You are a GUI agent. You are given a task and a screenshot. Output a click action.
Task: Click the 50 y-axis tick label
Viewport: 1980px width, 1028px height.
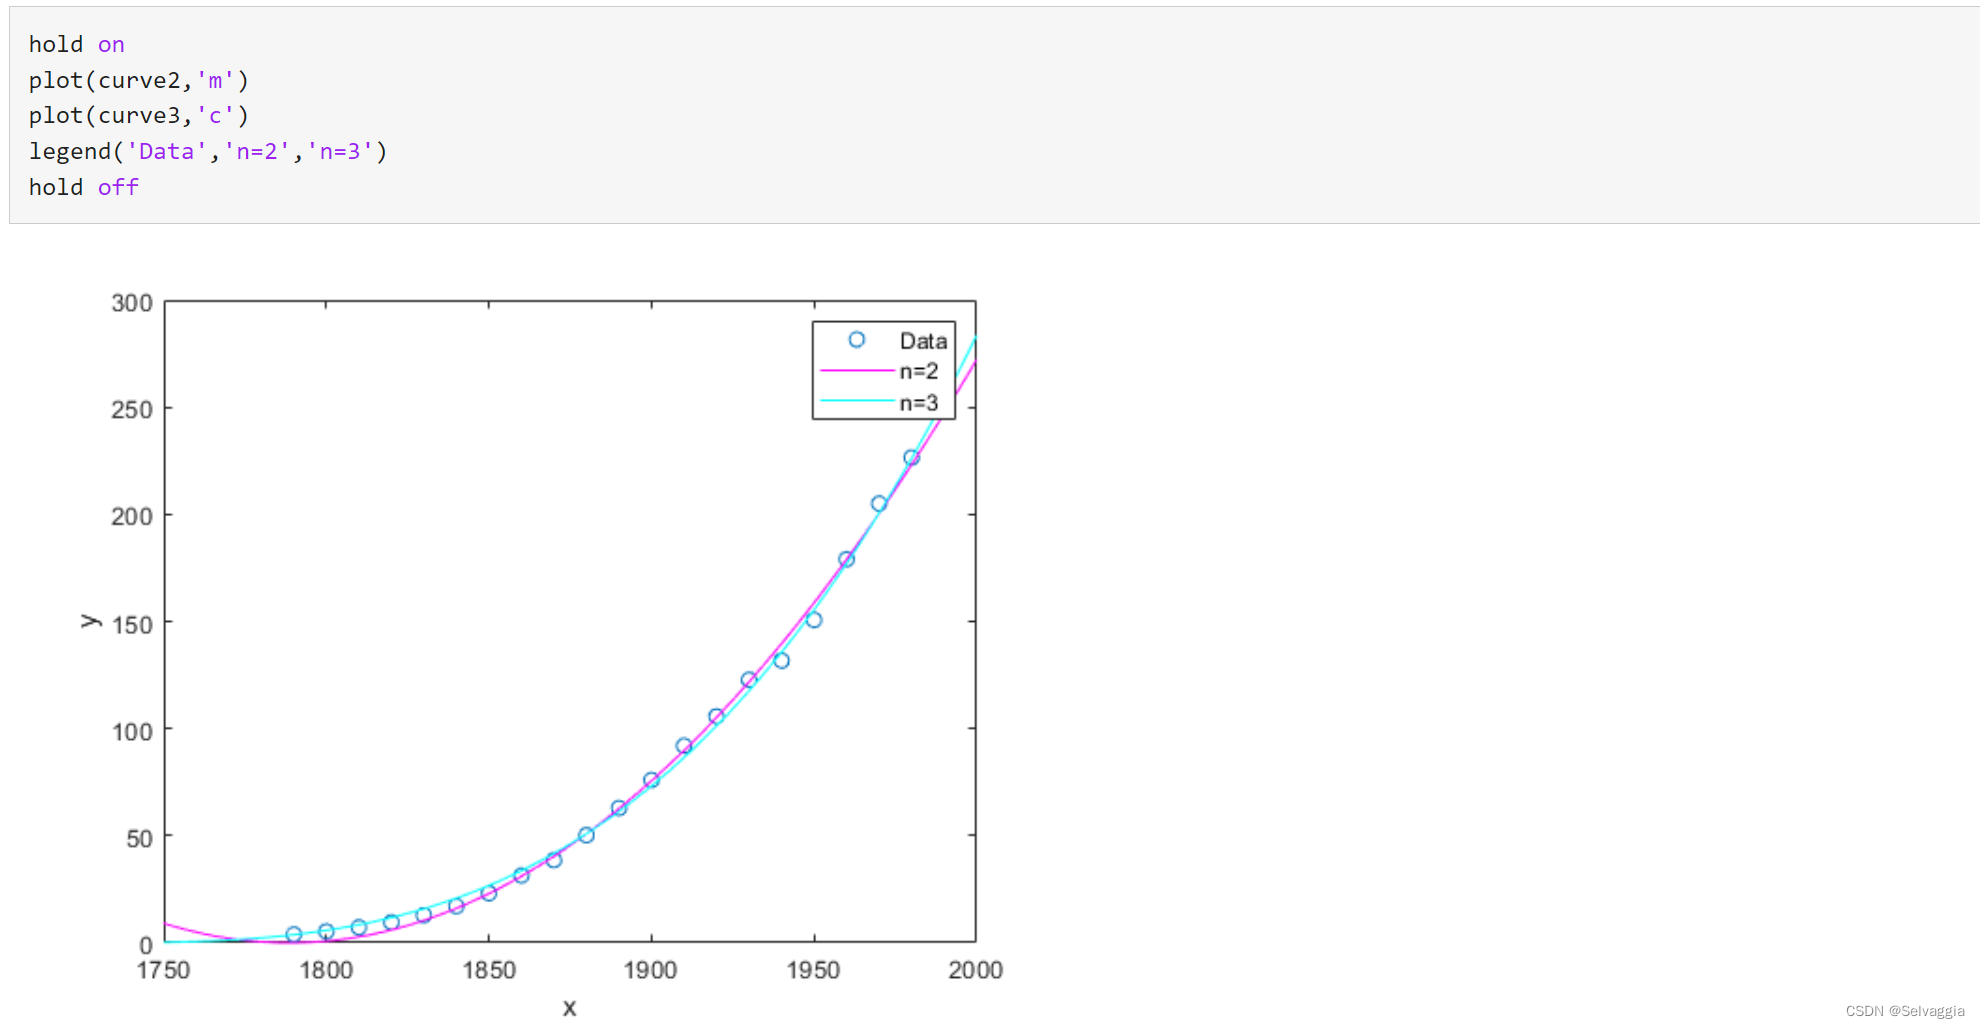(x=139, y=839)
